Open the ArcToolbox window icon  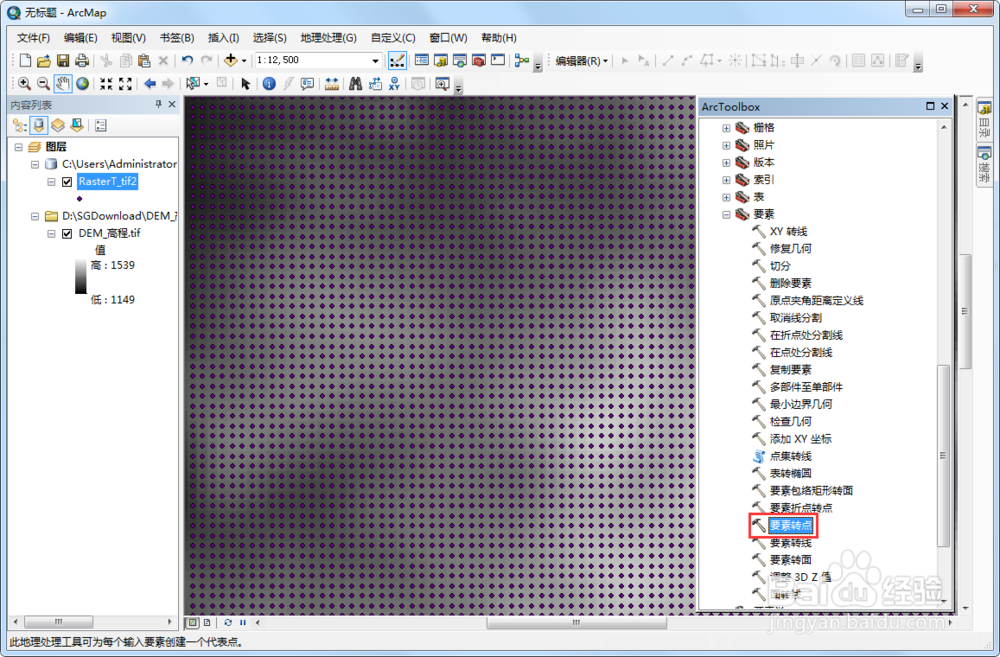click(479, 61)
